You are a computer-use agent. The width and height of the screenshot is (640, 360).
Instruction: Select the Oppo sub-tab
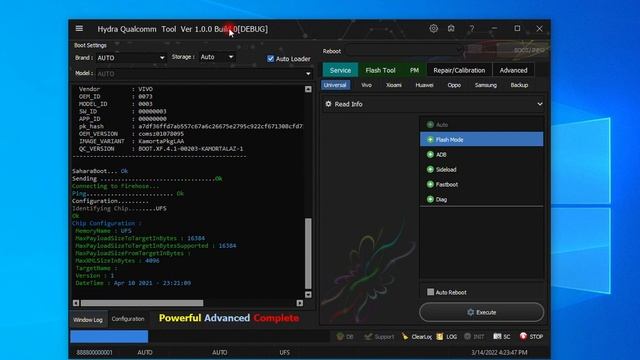pyautogui.click(x=454, y=85)
